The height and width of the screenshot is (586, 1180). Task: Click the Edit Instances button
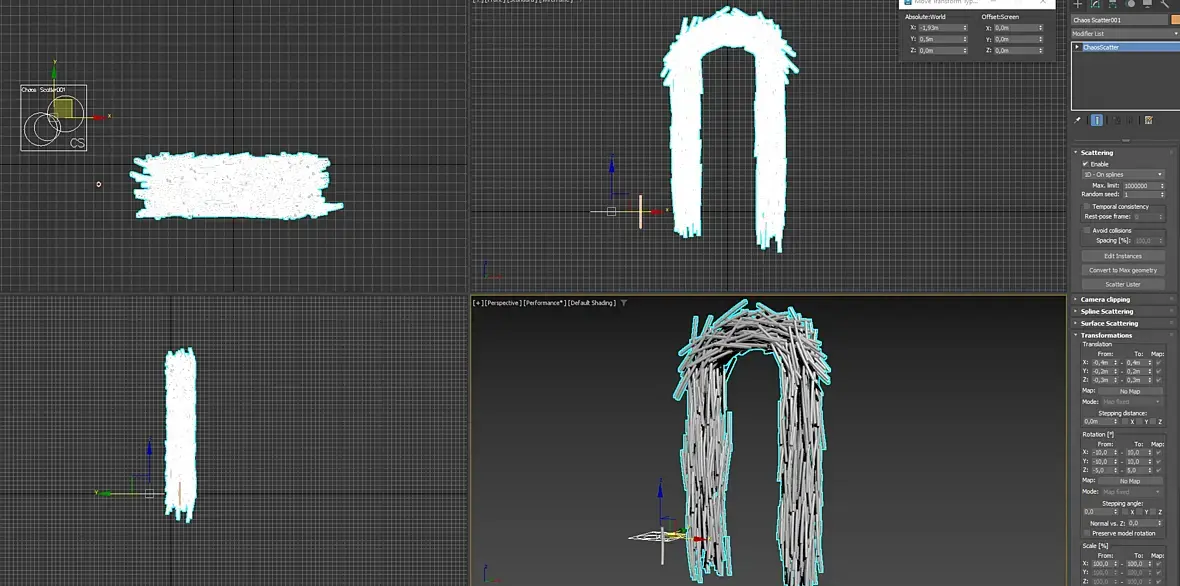coord(1123,257)
